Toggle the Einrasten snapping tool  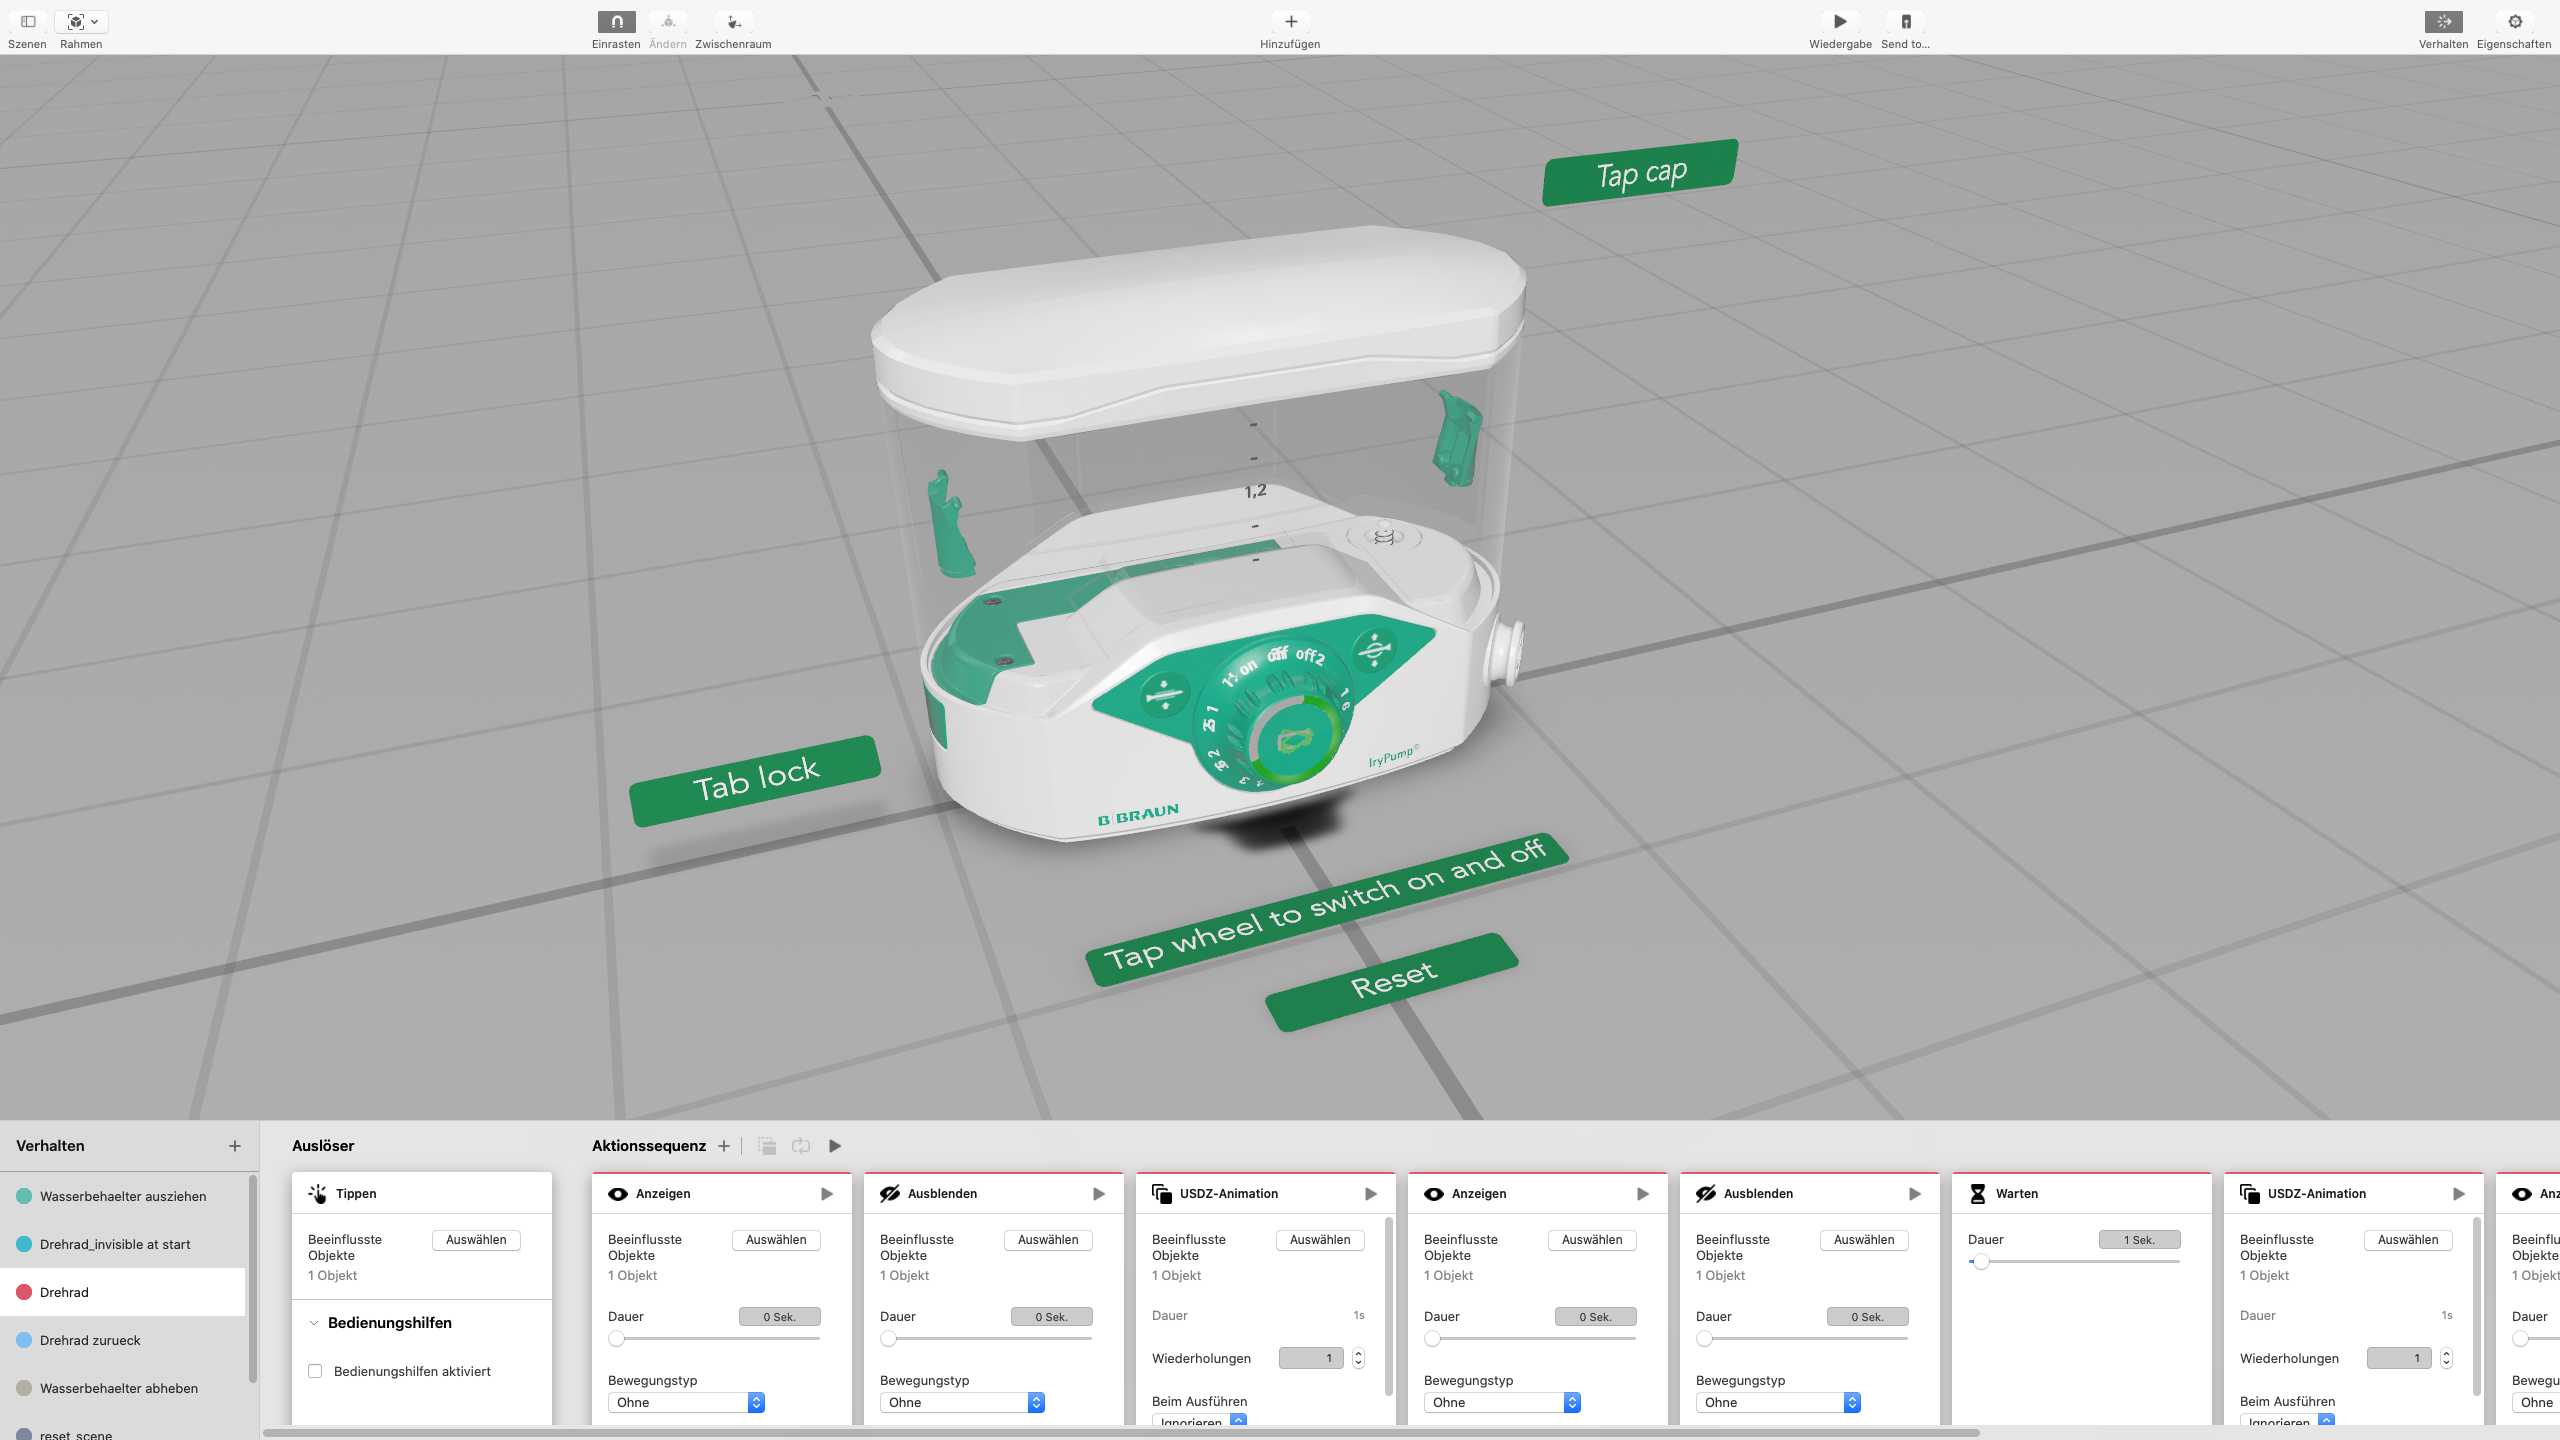coord(616,22)
